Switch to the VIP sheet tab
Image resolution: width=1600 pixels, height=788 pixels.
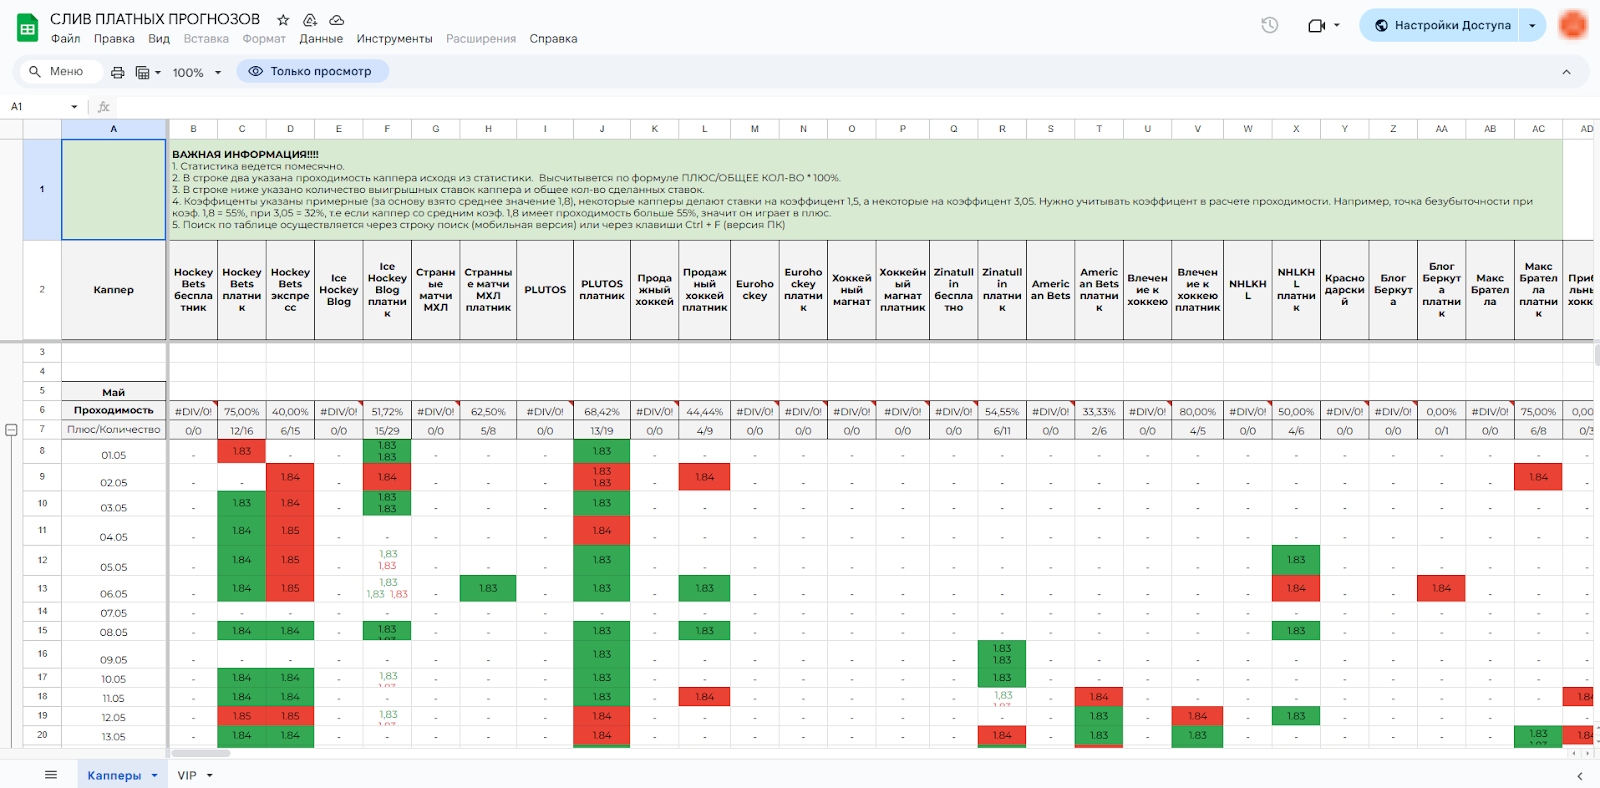[x=187, y=775]
